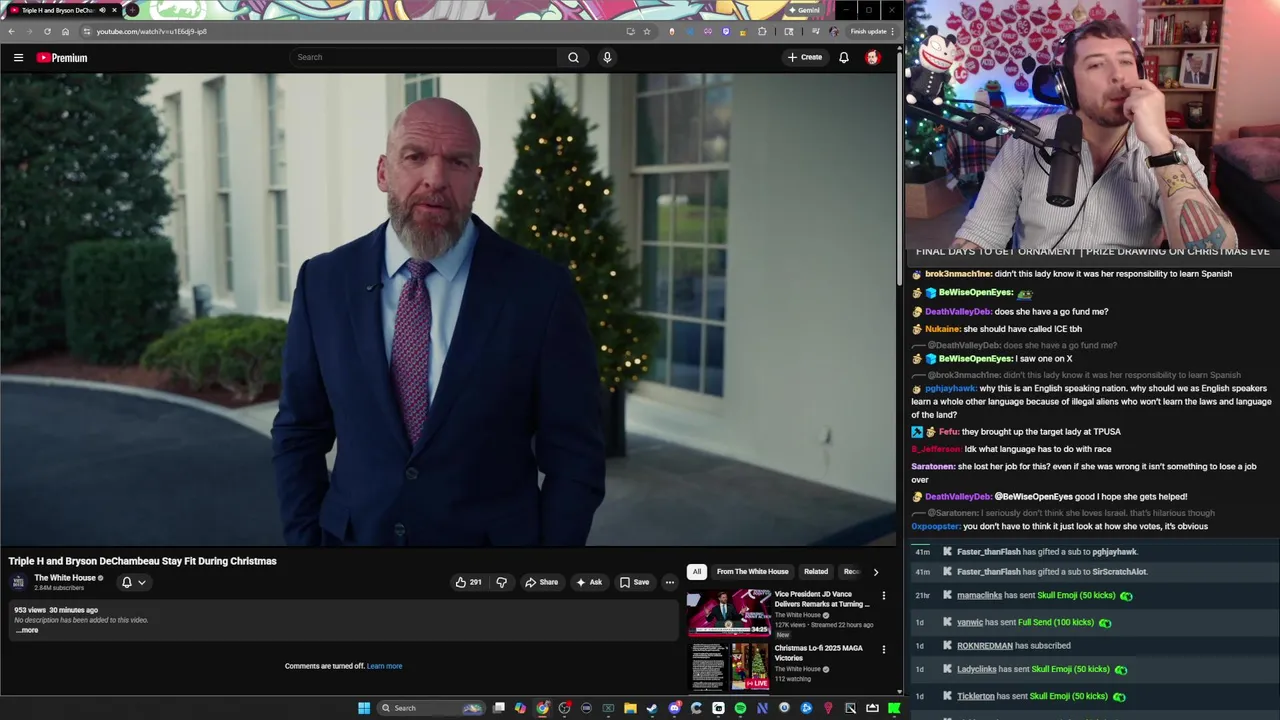Like the video with 291 likes

pyautogui.click(x=468, y=582)
